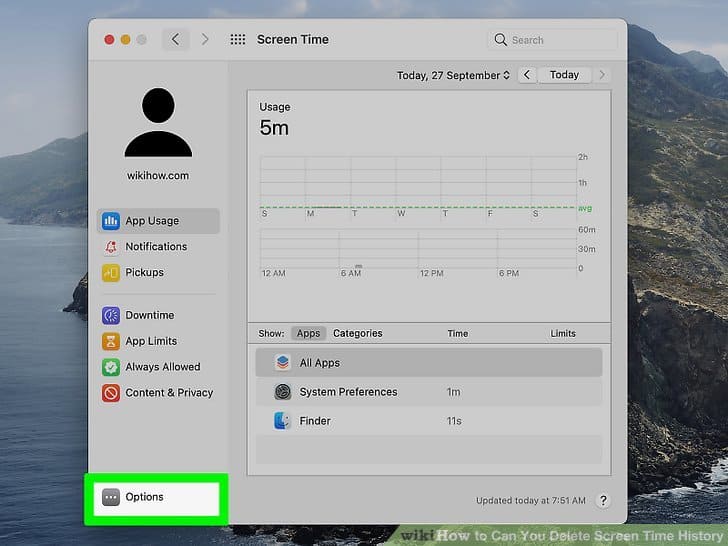This screenshot has height=546, width=728.
Task: Click the 11s time for Finder
Action: tap(454, 421)
